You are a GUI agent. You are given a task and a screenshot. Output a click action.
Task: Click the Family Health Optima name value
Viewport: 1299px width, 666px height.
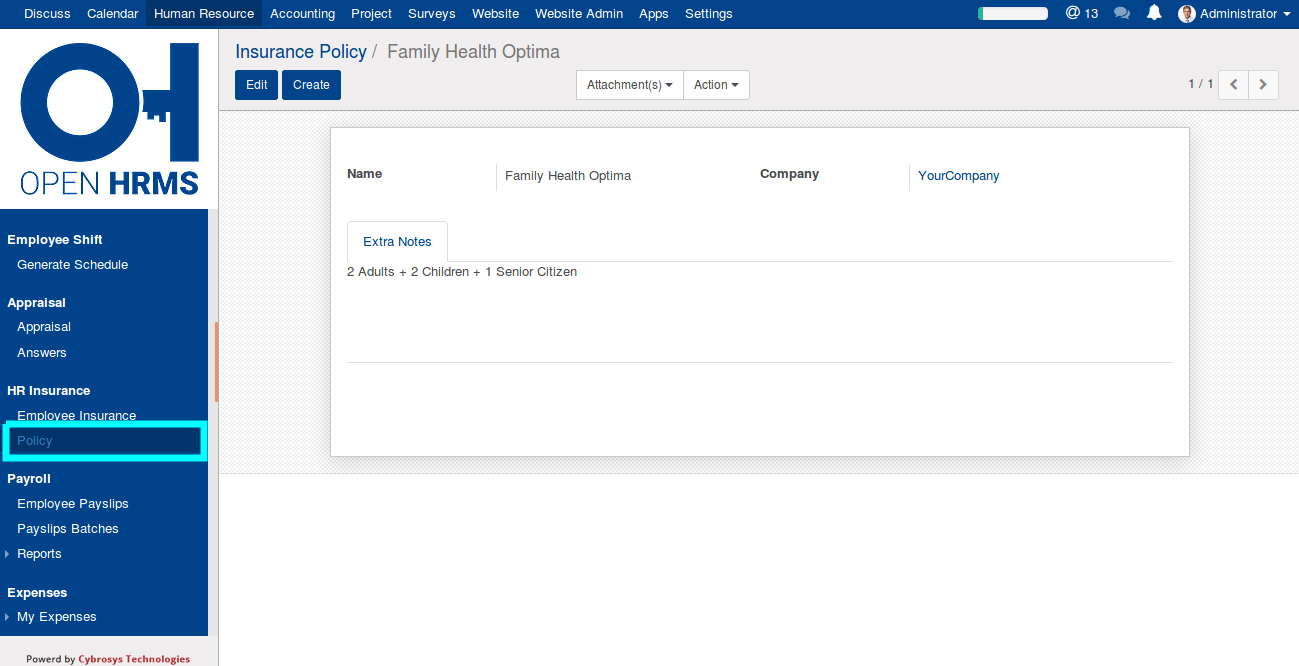pyautogui.click(x=568, y=176)
